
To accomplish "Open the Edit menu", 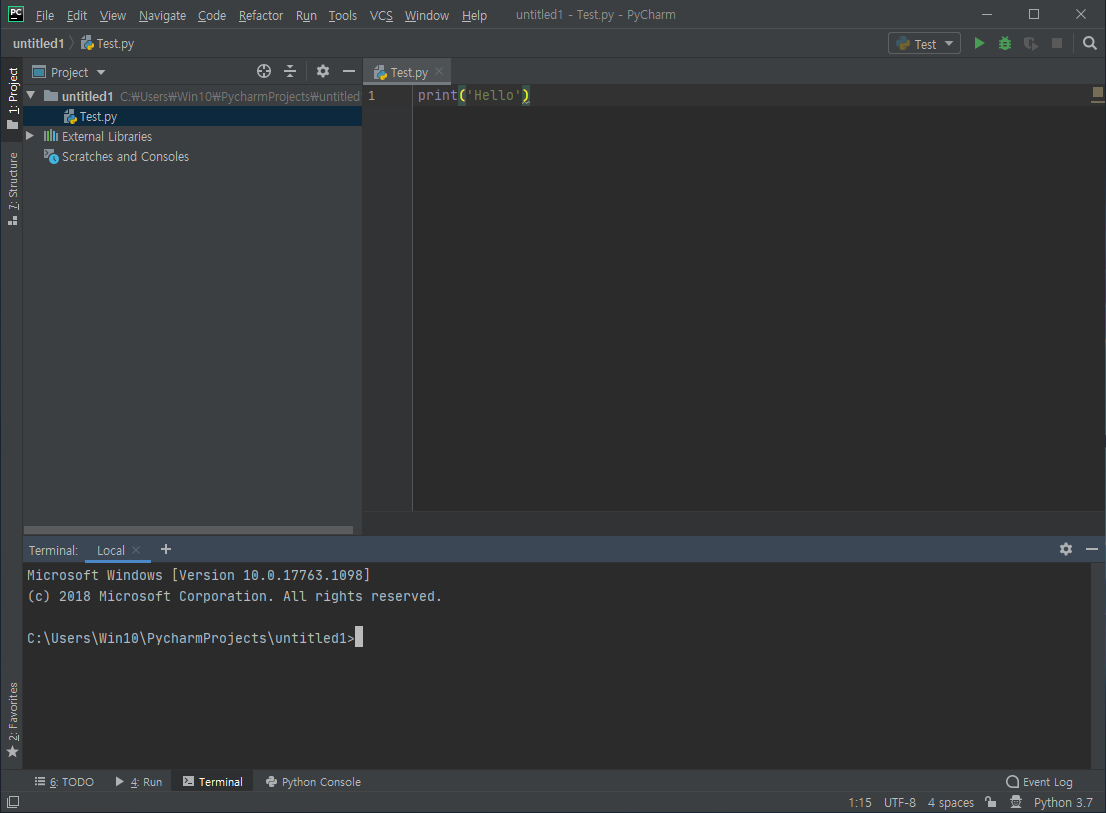I will pos(76,15).
